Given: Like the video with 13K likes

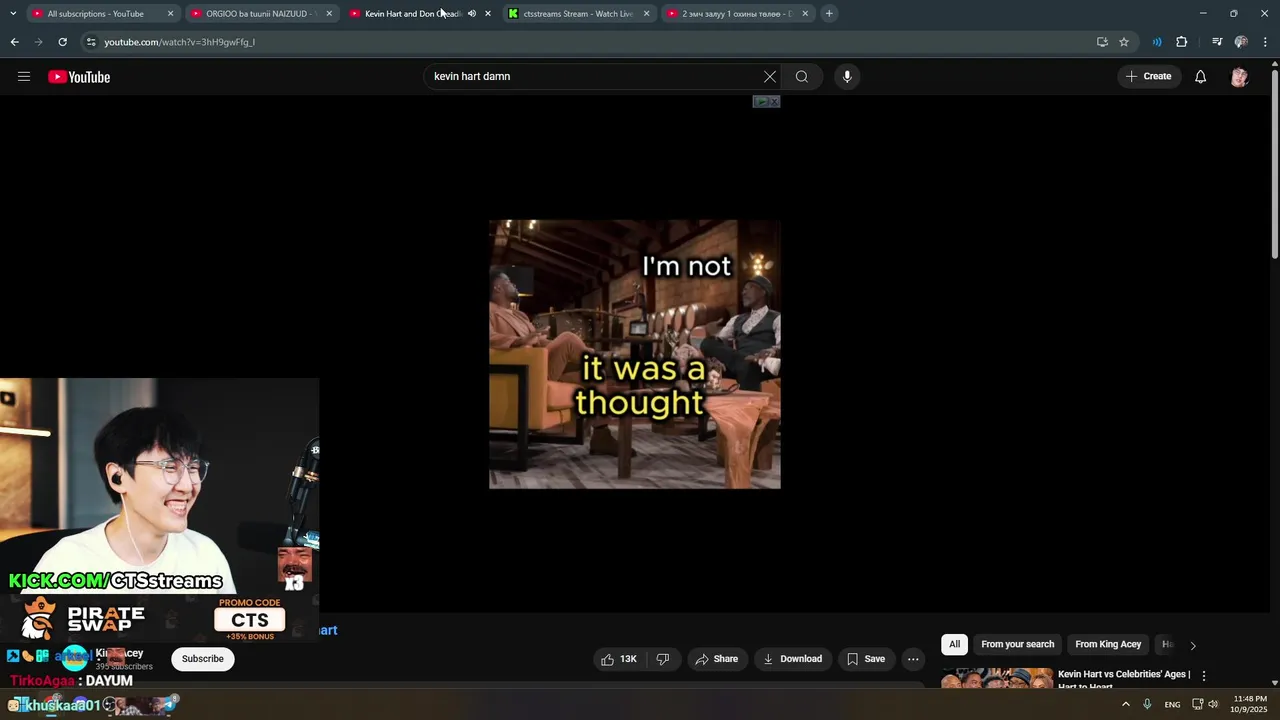Looking at the screenshot, I should tap(618, 659).
